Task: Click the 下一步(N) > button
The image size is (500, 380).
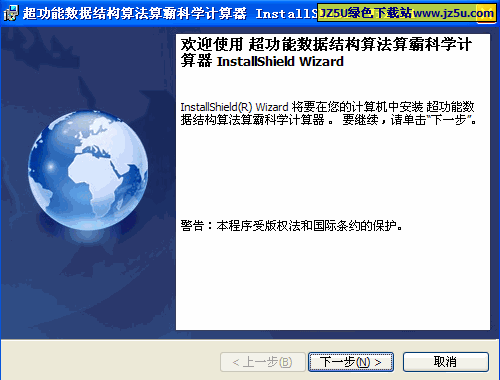Action: (x=351, y=362)
